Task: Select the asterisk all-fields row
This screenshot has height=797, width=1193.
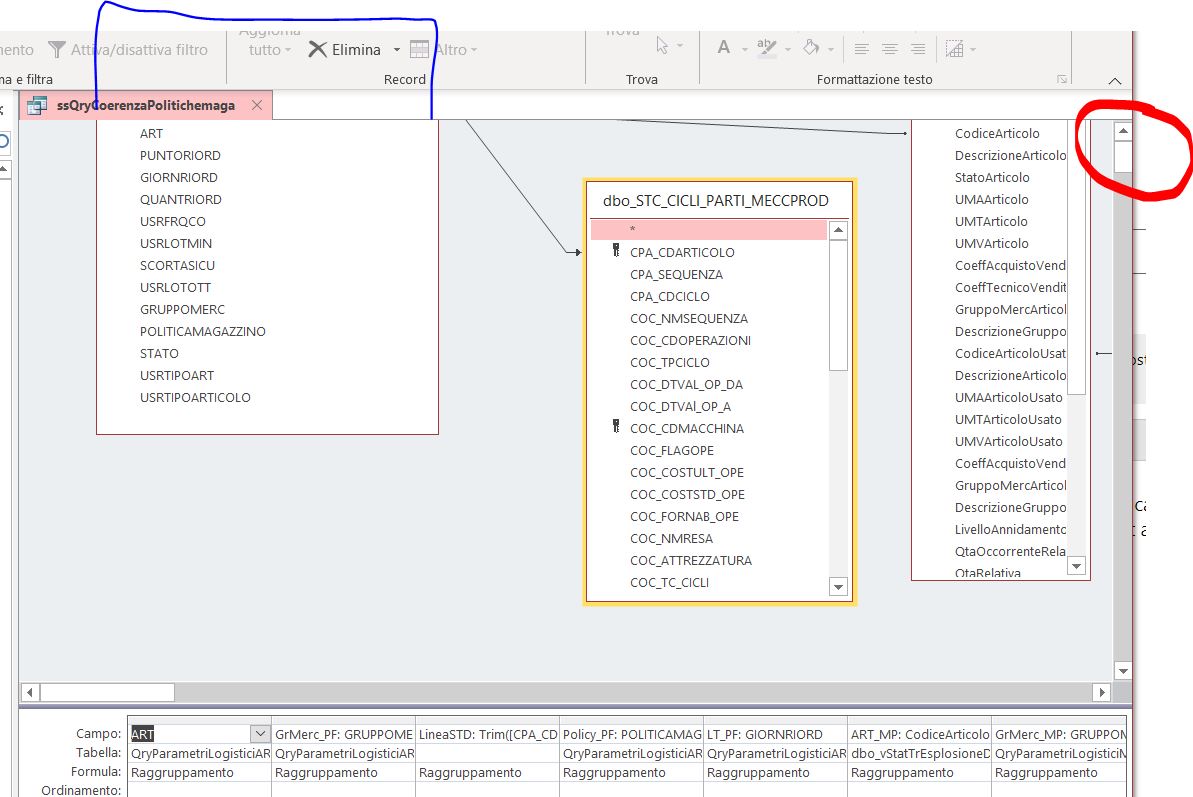Action: [x=708, y=230]
